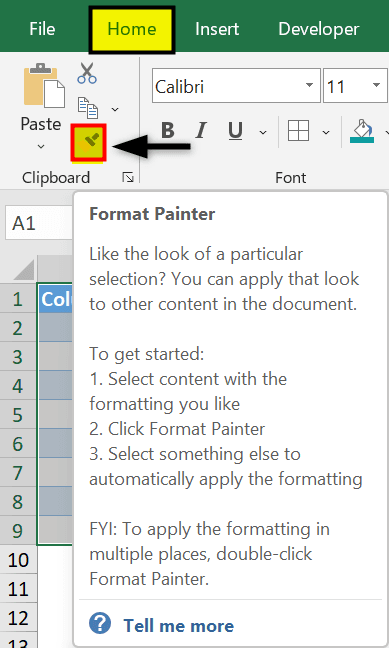The image size is (389, 648).
Task: Apply cell Borders icon
Action: [298, 131]
